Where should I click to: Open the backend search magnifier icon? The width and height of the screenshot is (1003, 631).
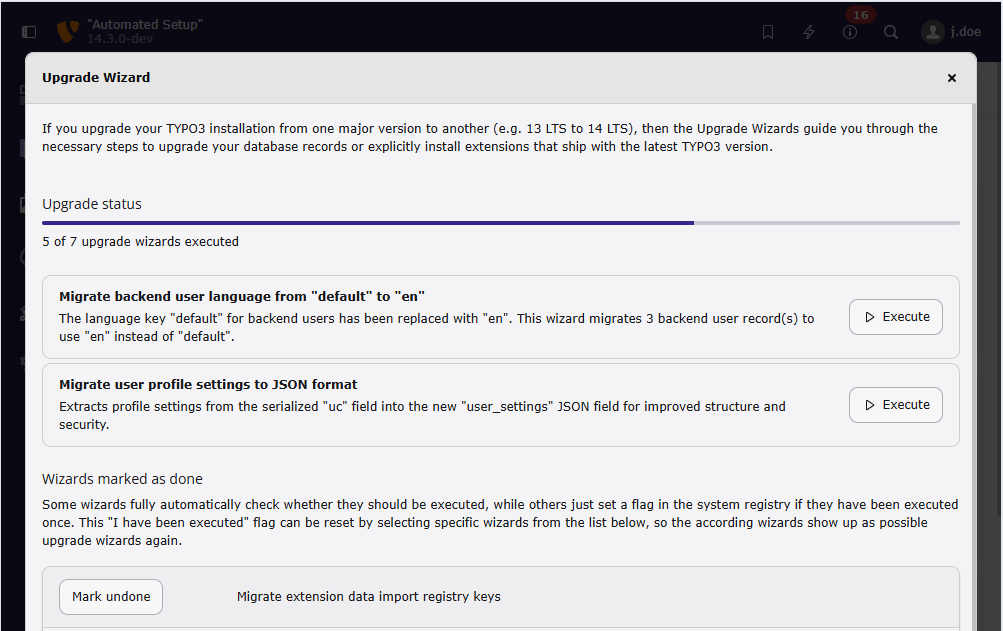tap(891, 32)
